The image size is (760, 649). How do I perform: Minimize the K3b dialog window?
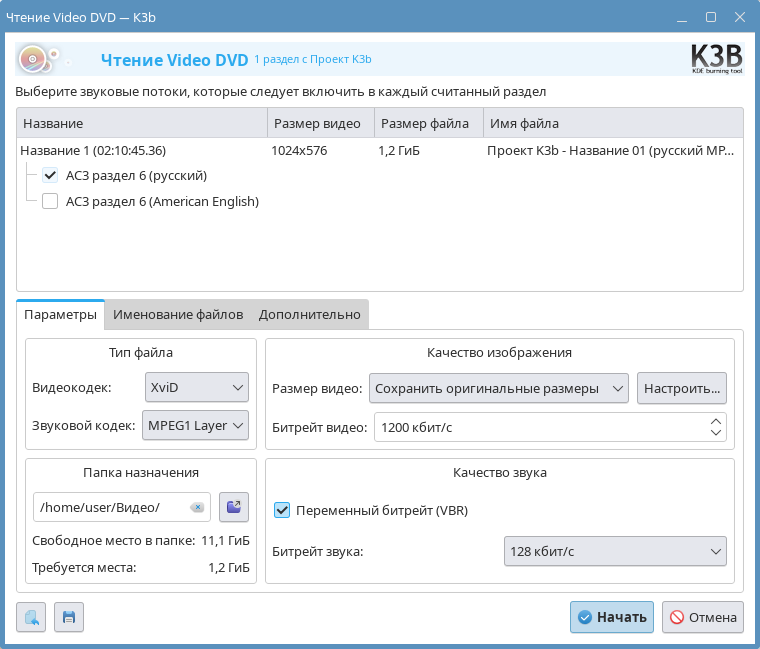tap(683, 17)
